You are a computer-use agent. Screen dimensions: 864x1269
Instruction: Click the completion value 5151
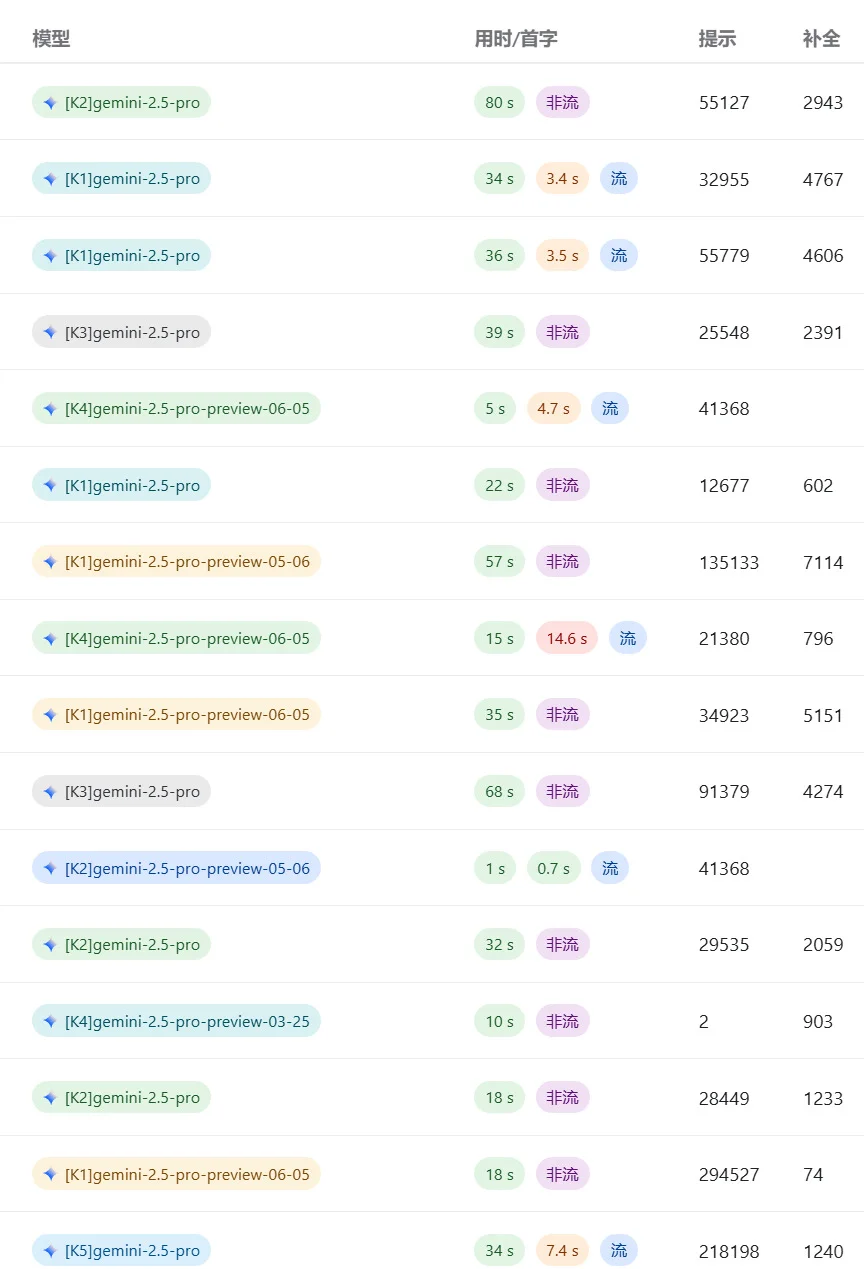(x=823, y=716)
